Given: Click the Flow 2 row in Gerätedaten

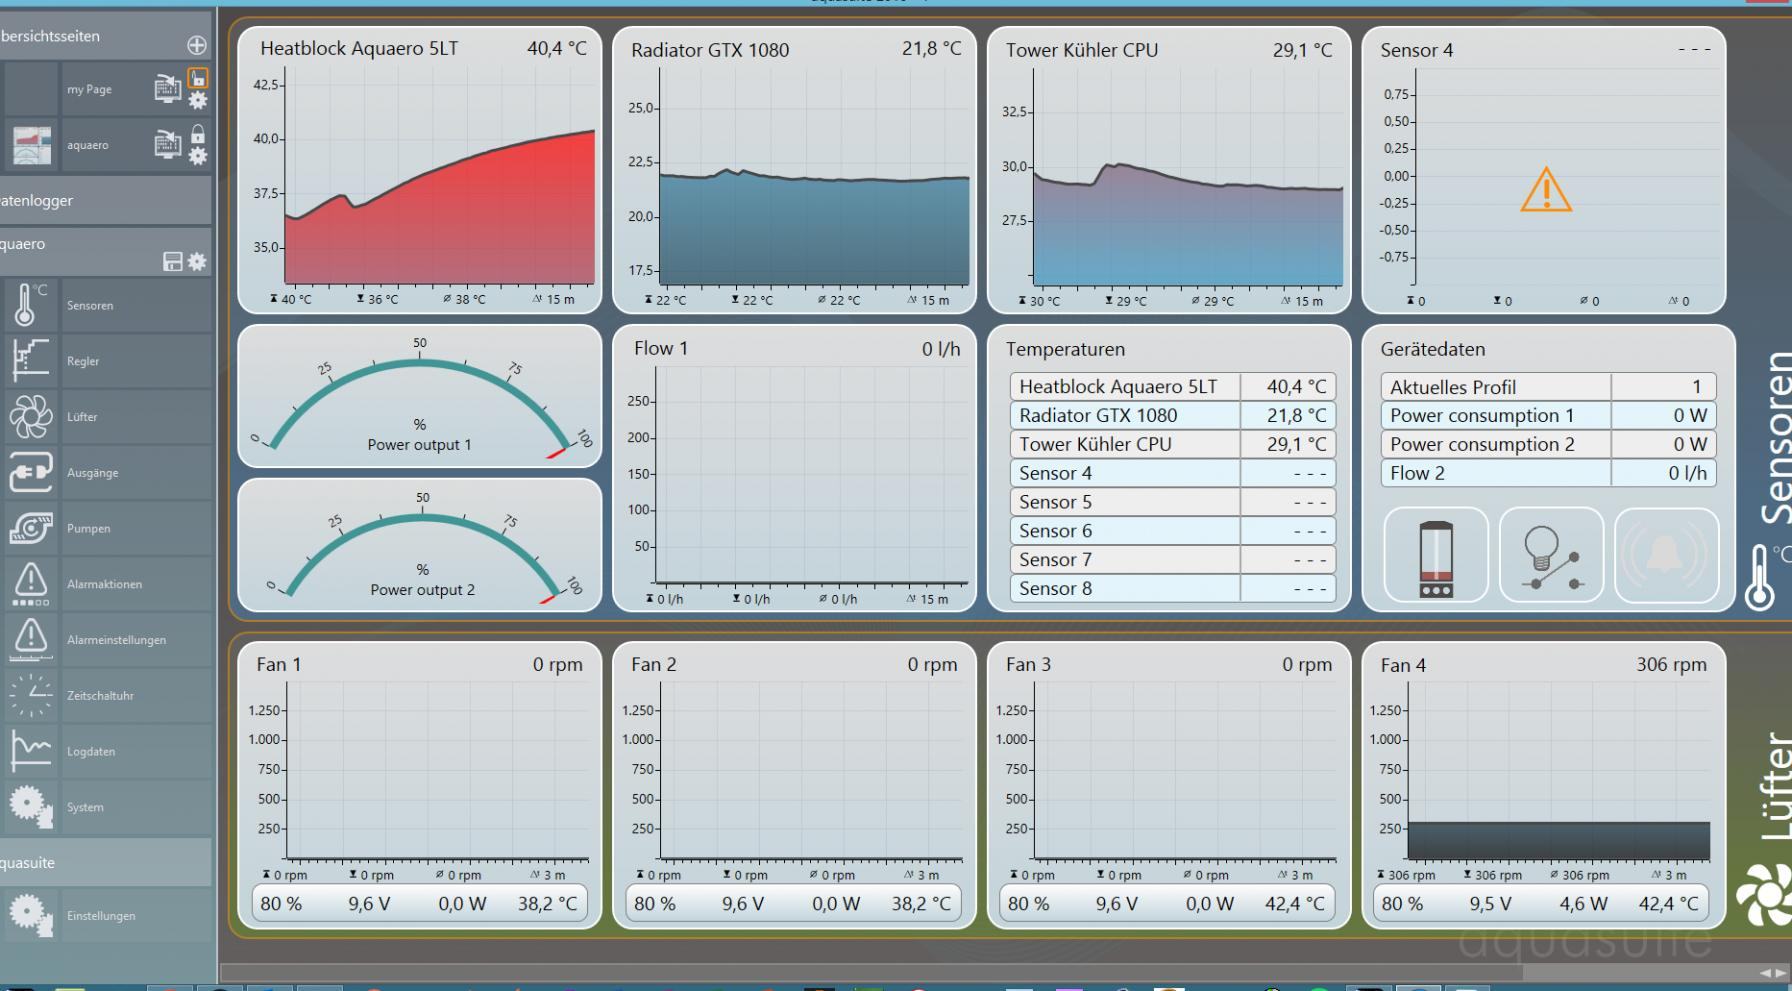Looking at the screenshot, I should pyautogui.click(x=1548, y=473).
